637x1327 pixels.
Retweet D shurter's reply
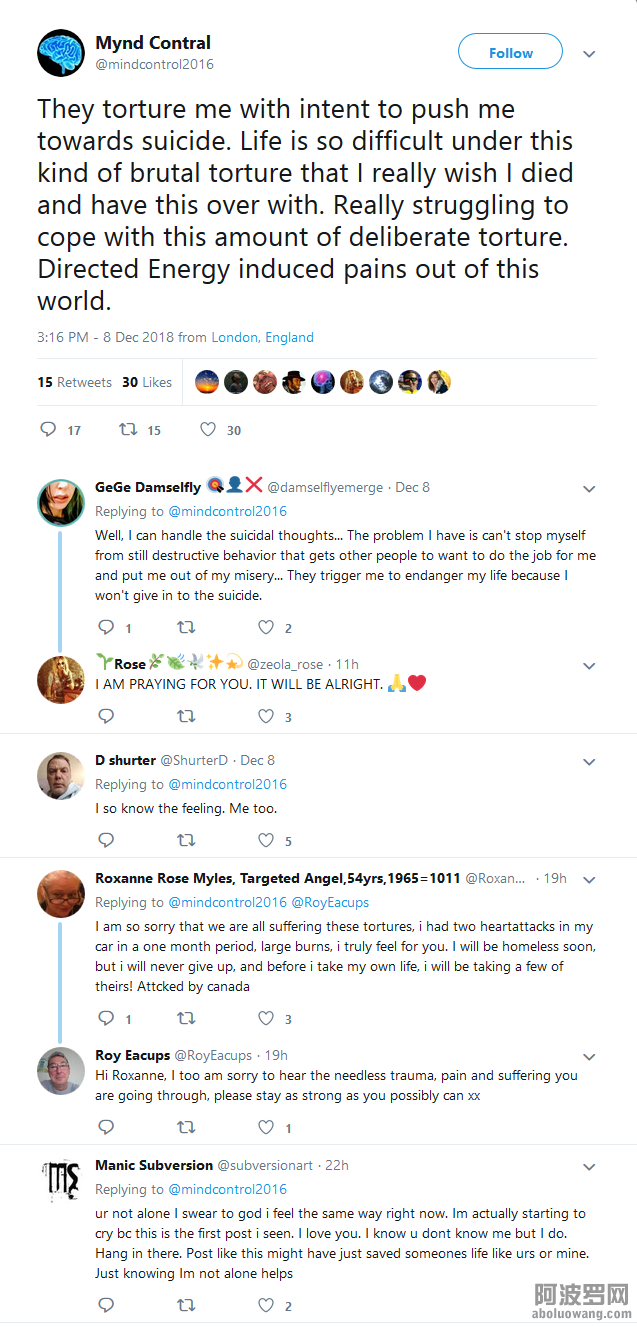click(x=186, y=841)
